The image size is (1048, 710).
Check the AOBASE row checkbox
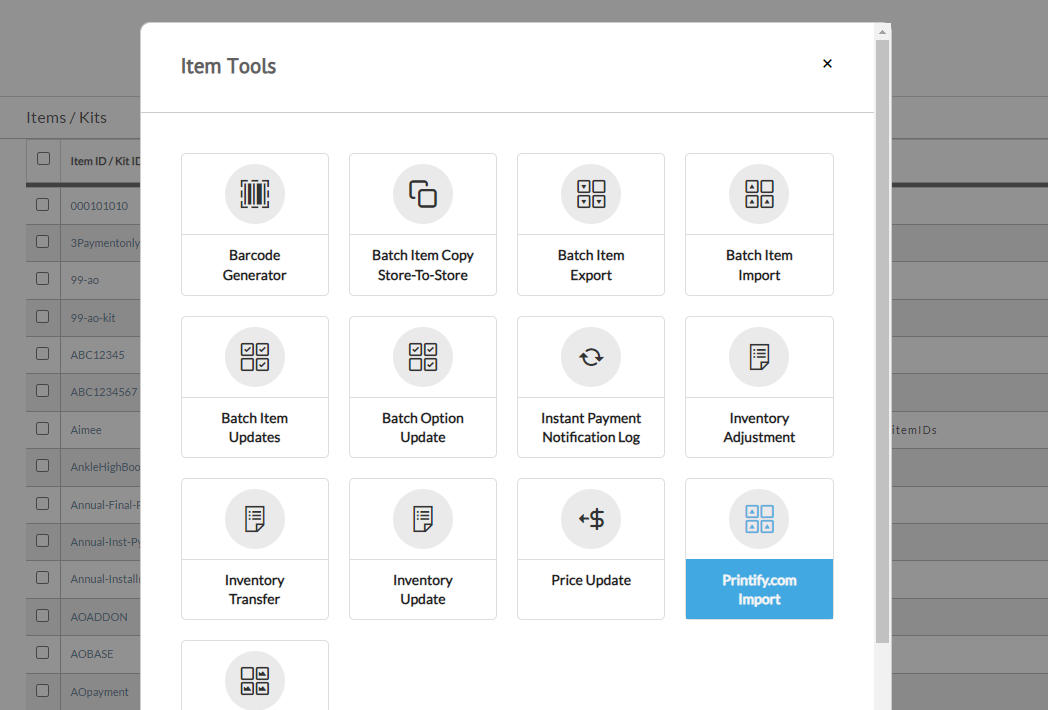pyautogui.click(x=43, y=653)
